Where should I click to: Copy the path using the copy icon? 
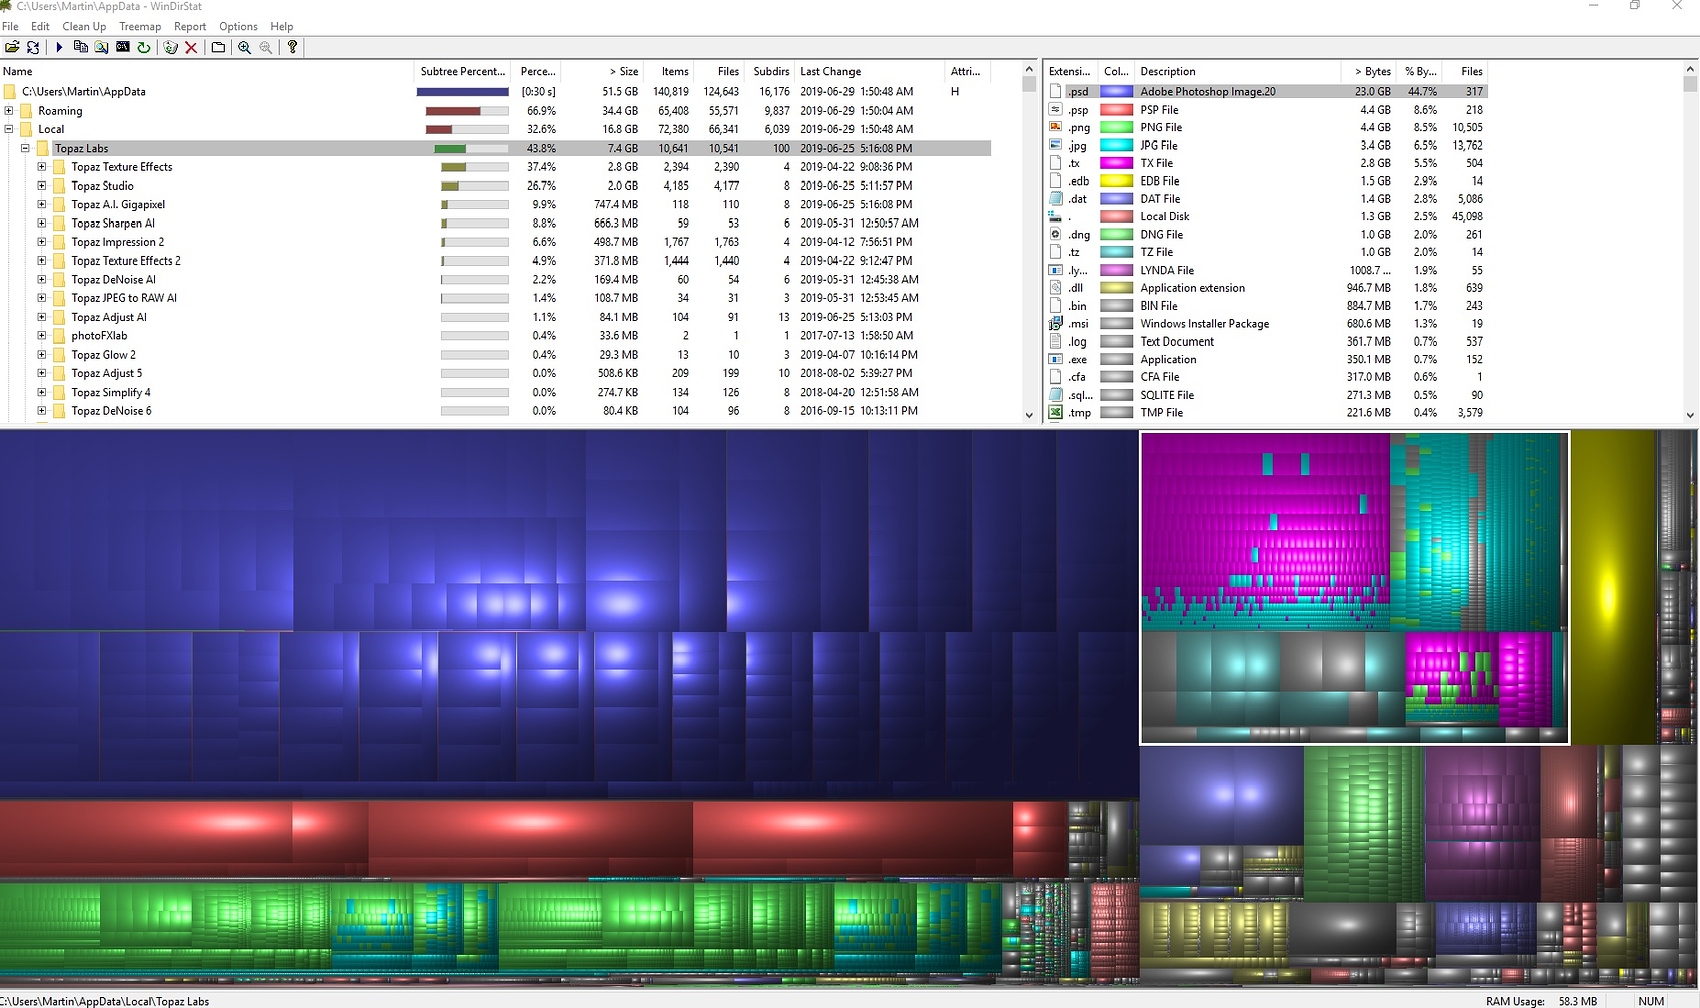pyautogui.click(x=80, y=47)
